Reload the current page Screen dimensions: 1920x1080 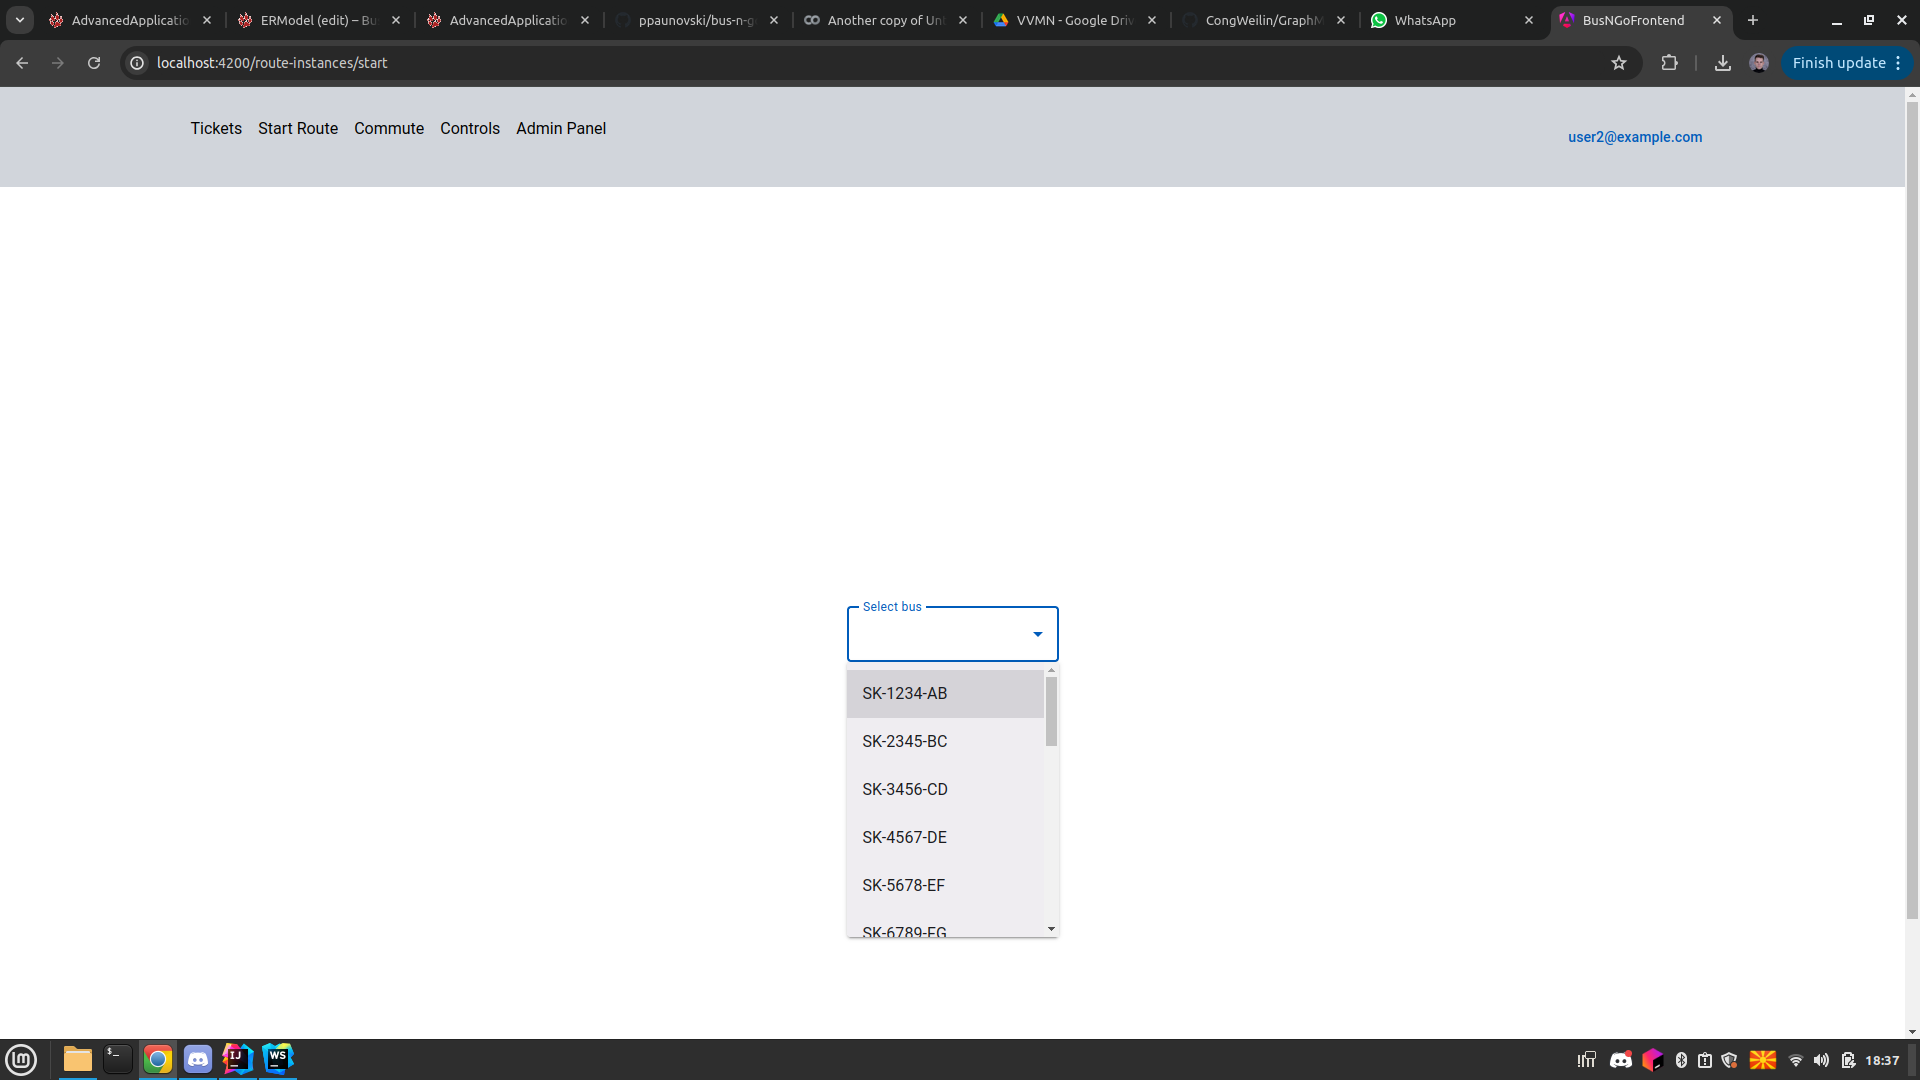coord(94,63)
